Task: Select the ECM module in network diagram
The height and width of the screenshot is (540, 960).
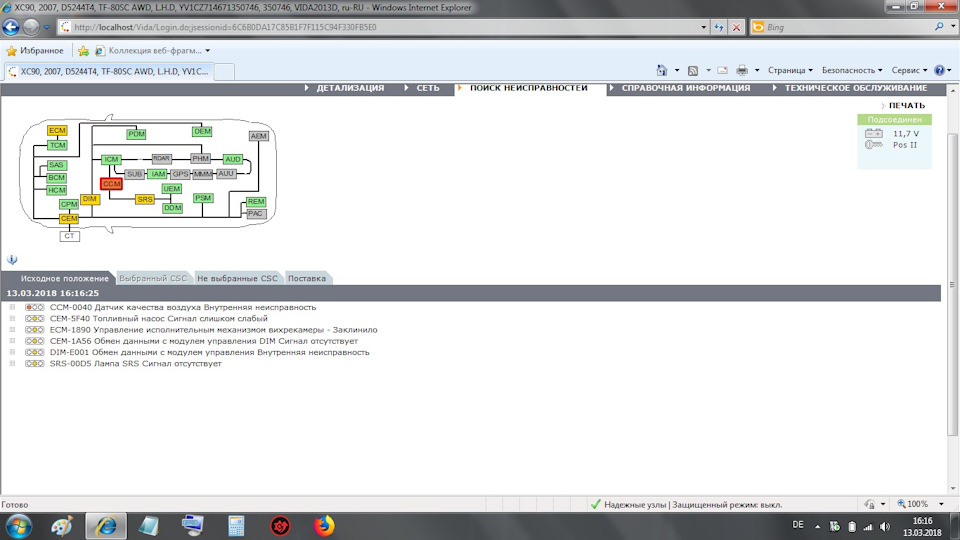Action: (57, 130)
